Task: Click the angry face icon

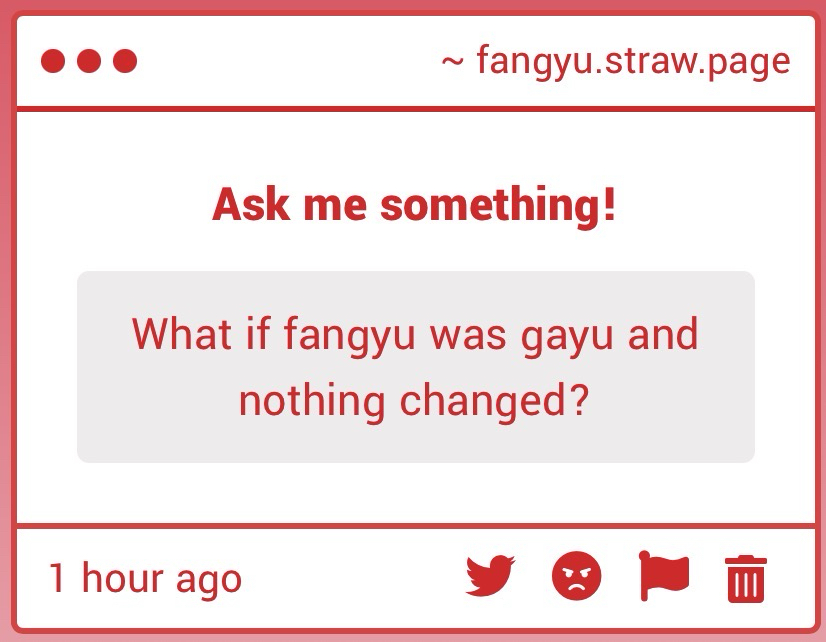Action: click(577, 577)
